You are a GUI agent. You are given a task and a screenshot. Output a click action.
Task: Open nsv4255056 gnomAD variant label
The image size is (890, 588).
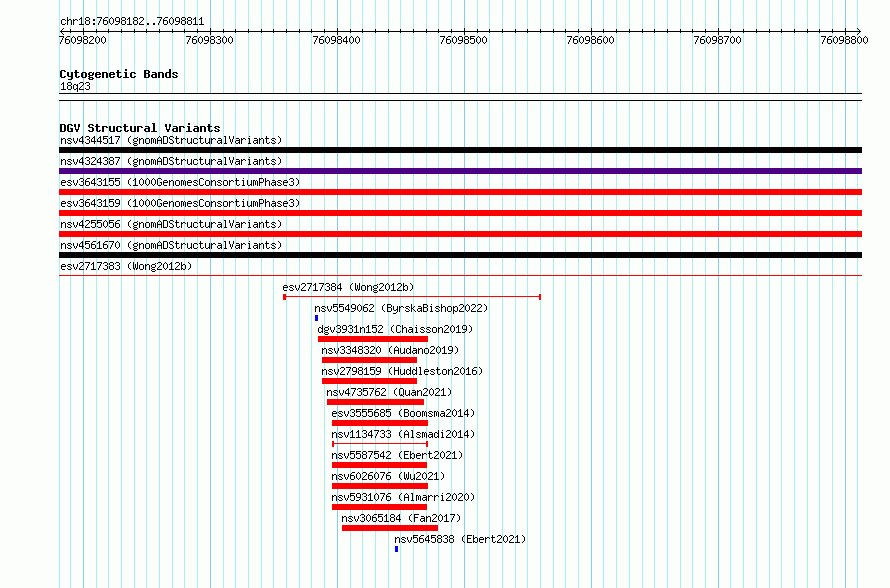pos(171,224)
